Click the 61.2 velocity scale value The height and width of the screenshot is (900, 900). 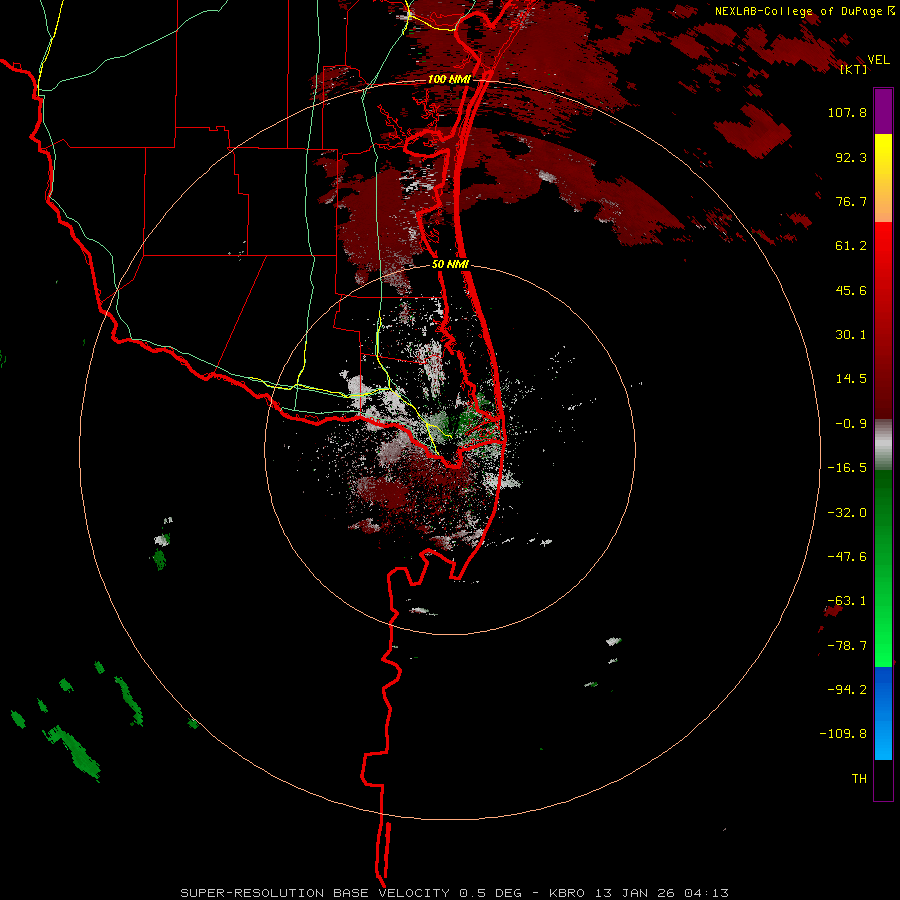tap(851, 246)
